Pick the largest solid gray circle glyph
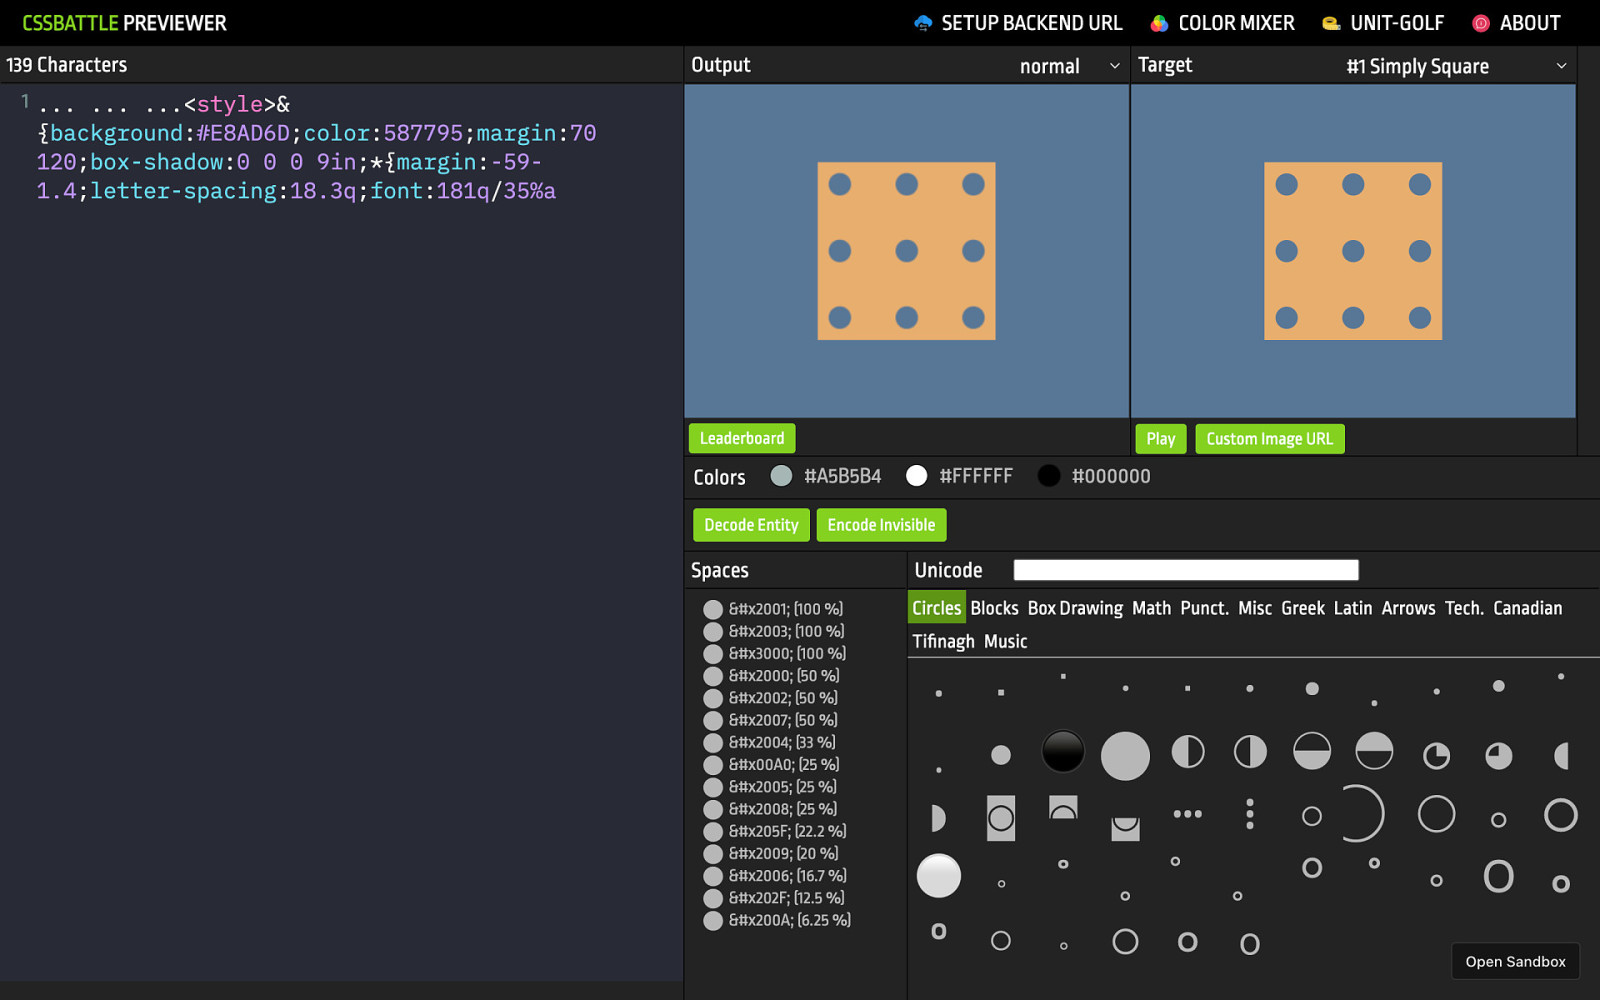 click(1125, 756)
